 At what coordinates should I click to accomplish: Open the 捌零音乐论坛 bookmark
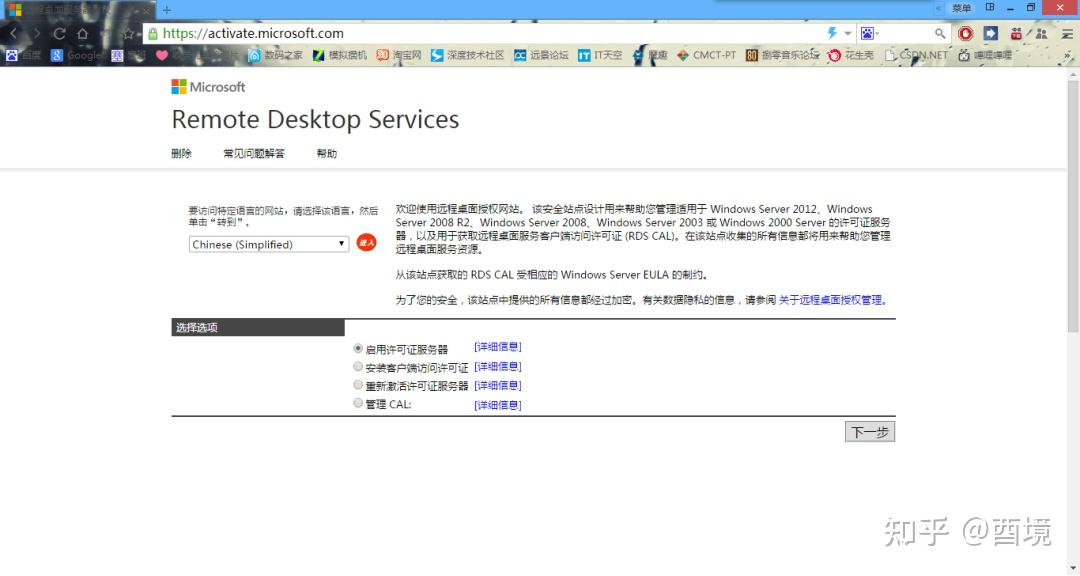782,55
